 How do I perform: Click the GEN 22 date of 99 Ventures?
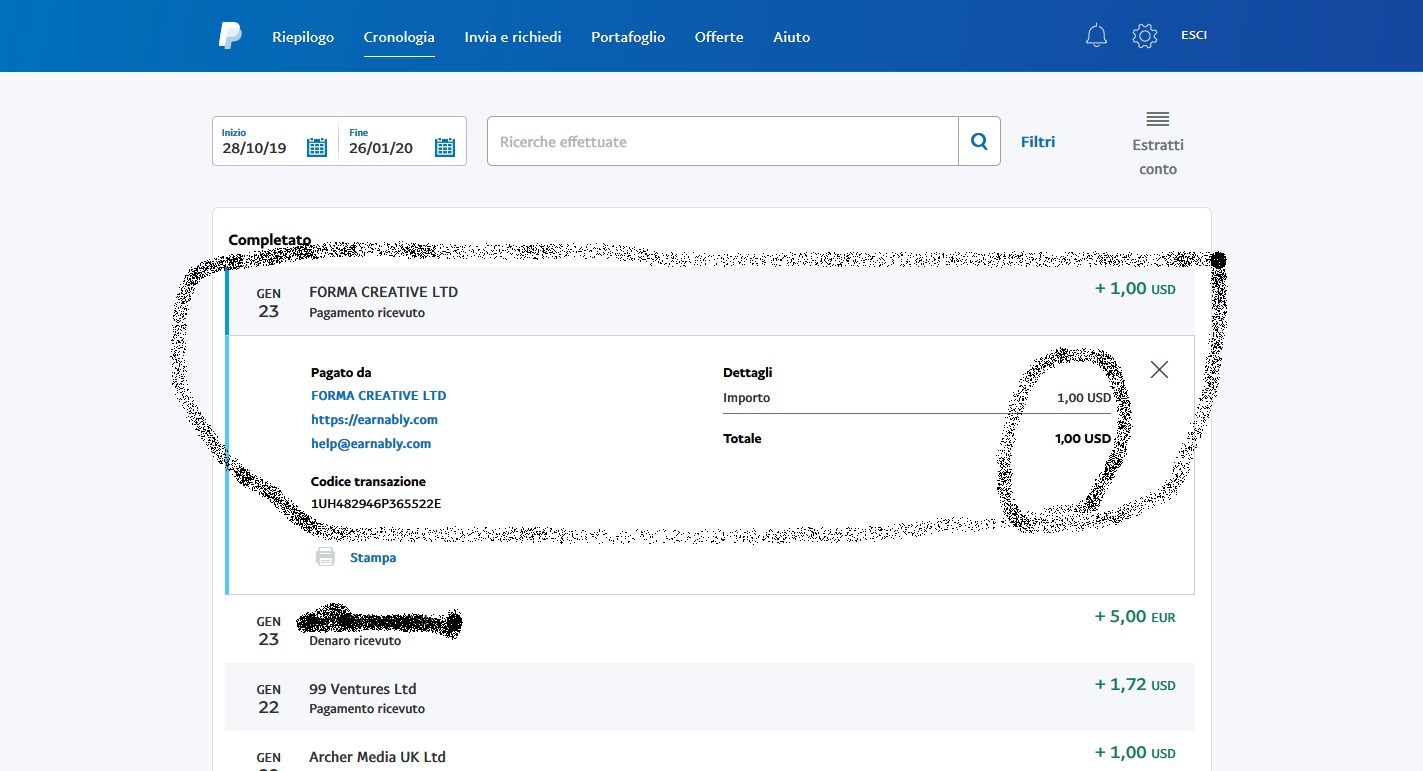click(x=269, y=698)
